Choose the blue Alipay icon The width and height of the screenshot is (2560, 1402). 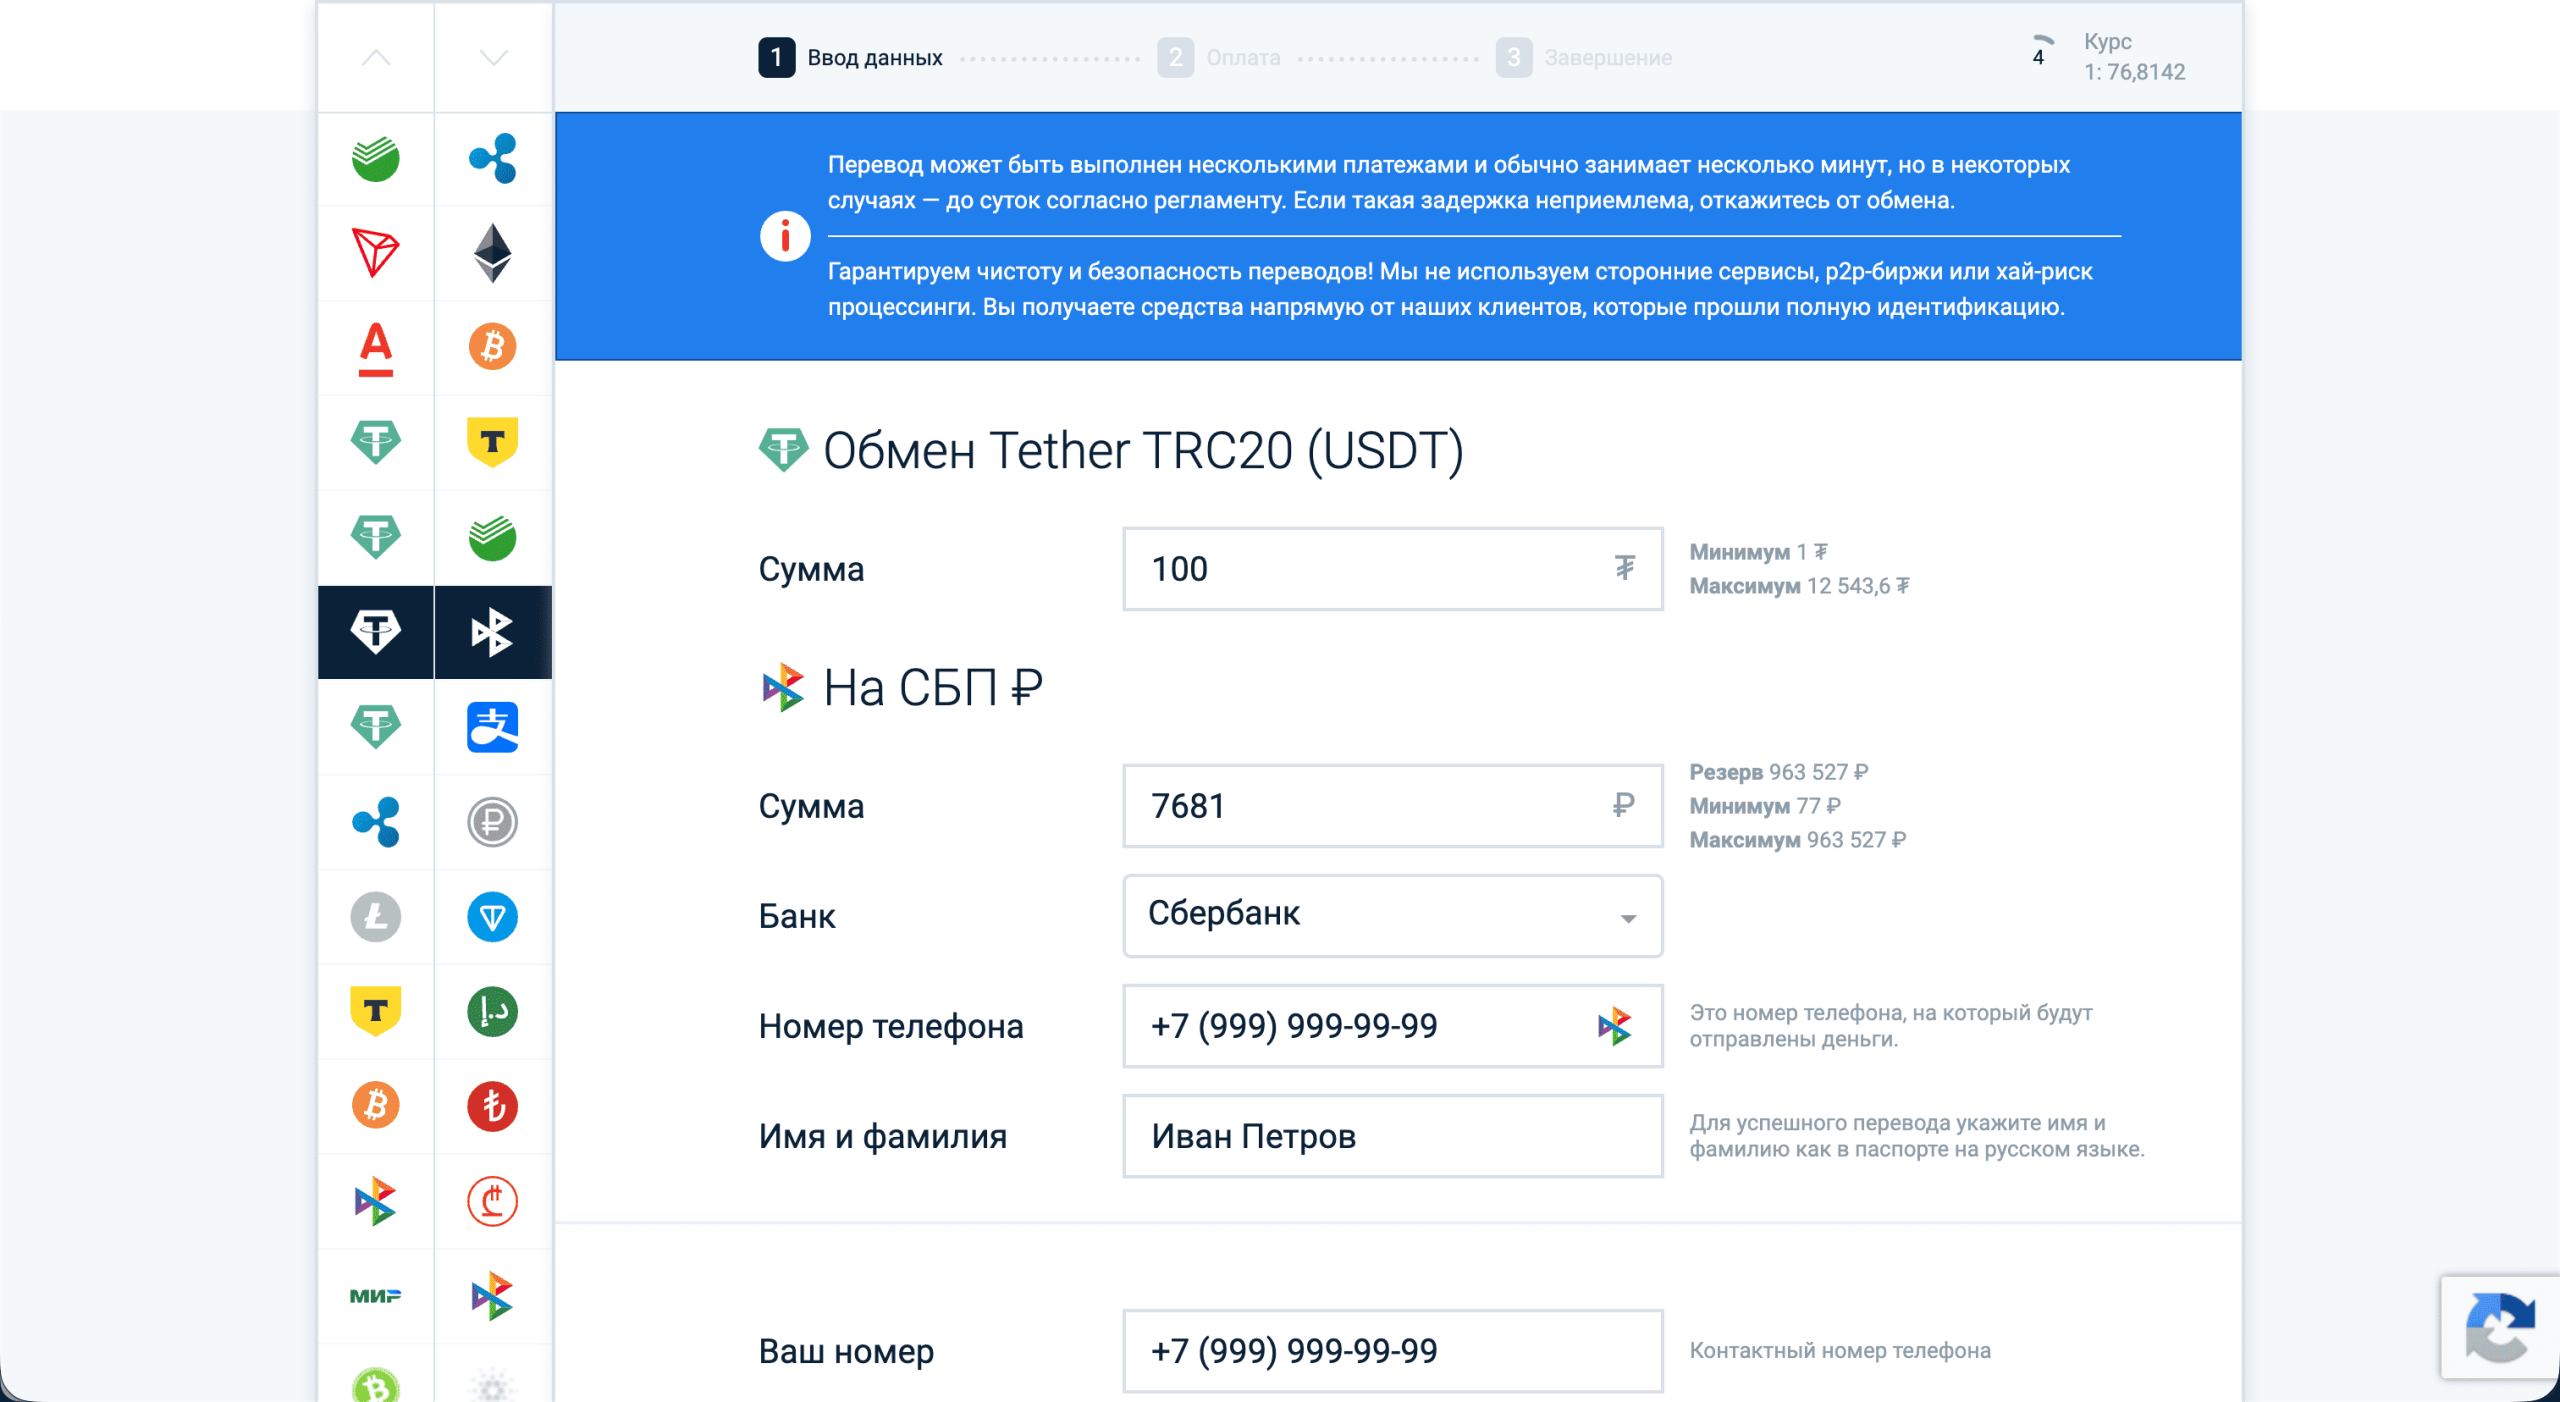[492, 727]
